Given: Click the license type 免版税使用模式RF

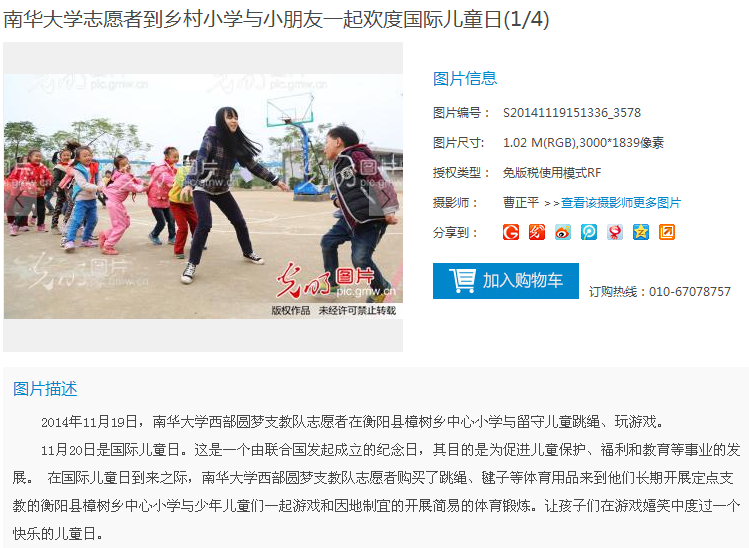Looking at the screenshot, I should [552, 172].
